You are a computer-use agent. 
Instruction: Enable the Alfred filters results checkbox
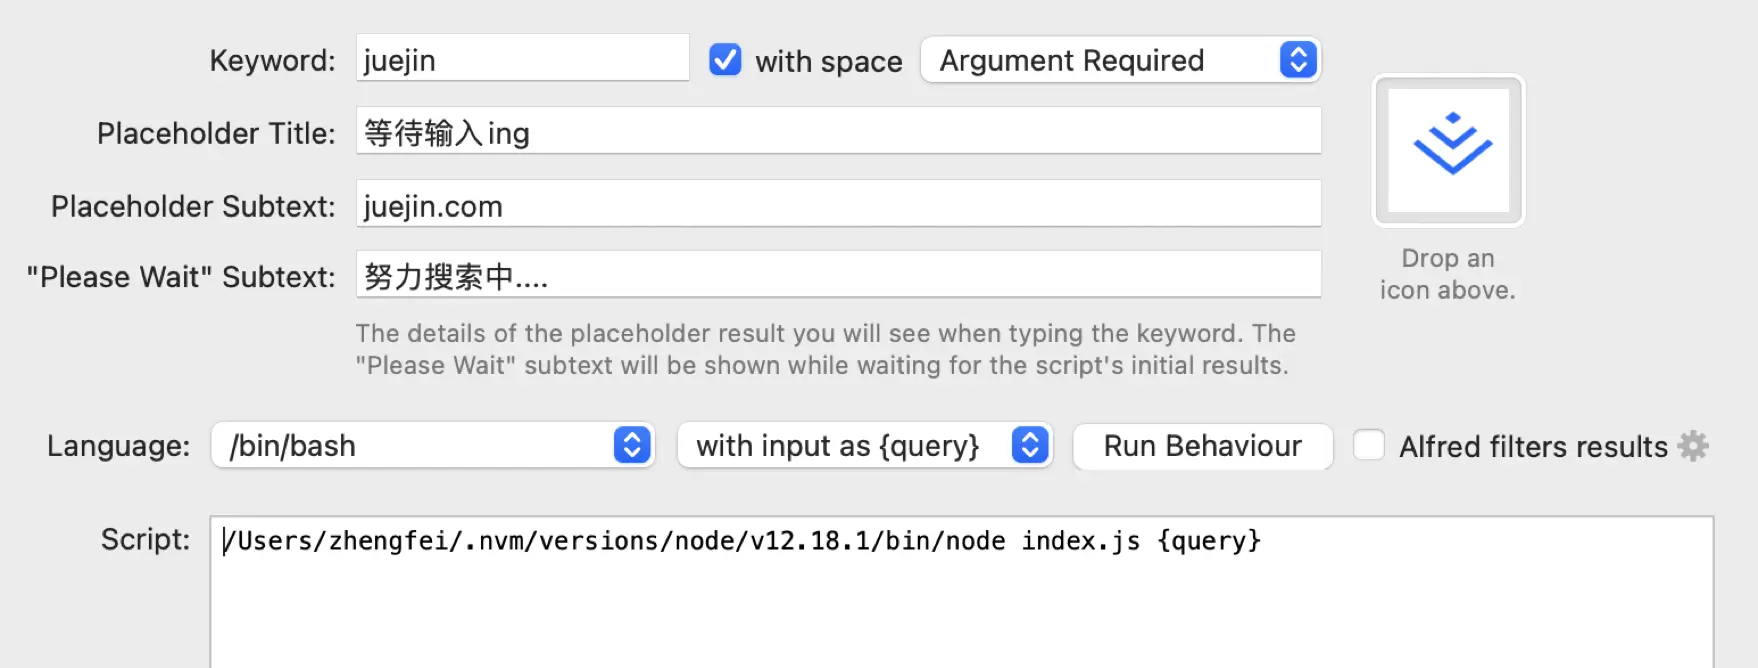tap(1369, 445)
